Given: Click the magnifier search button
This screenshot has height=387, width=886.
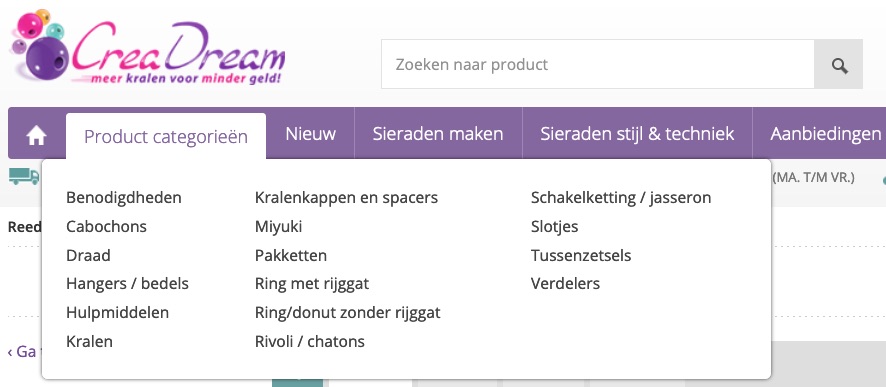Looking at the screenshot, I should pos(839,64).
